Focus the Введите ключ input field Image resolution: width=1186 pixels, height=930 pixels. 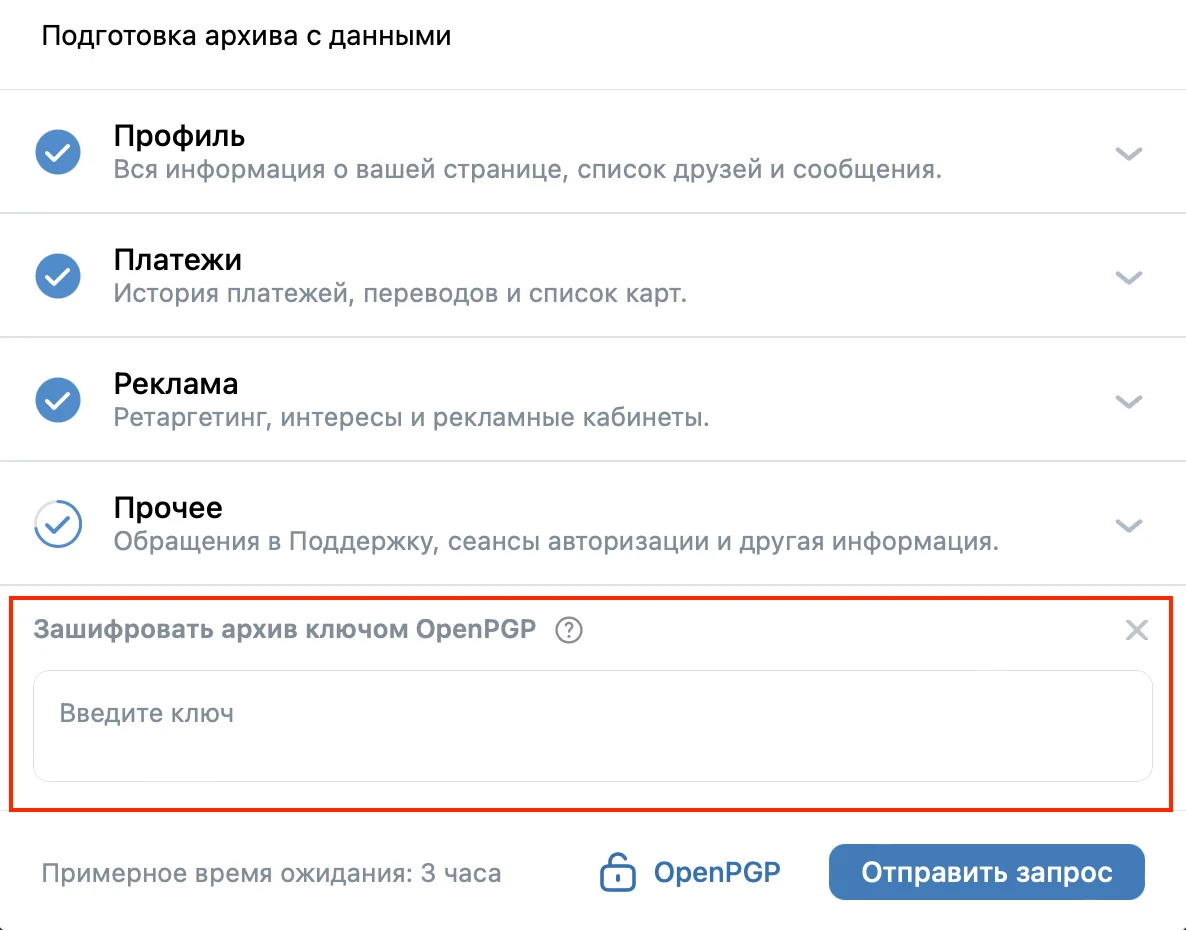[x=592, y=725]
